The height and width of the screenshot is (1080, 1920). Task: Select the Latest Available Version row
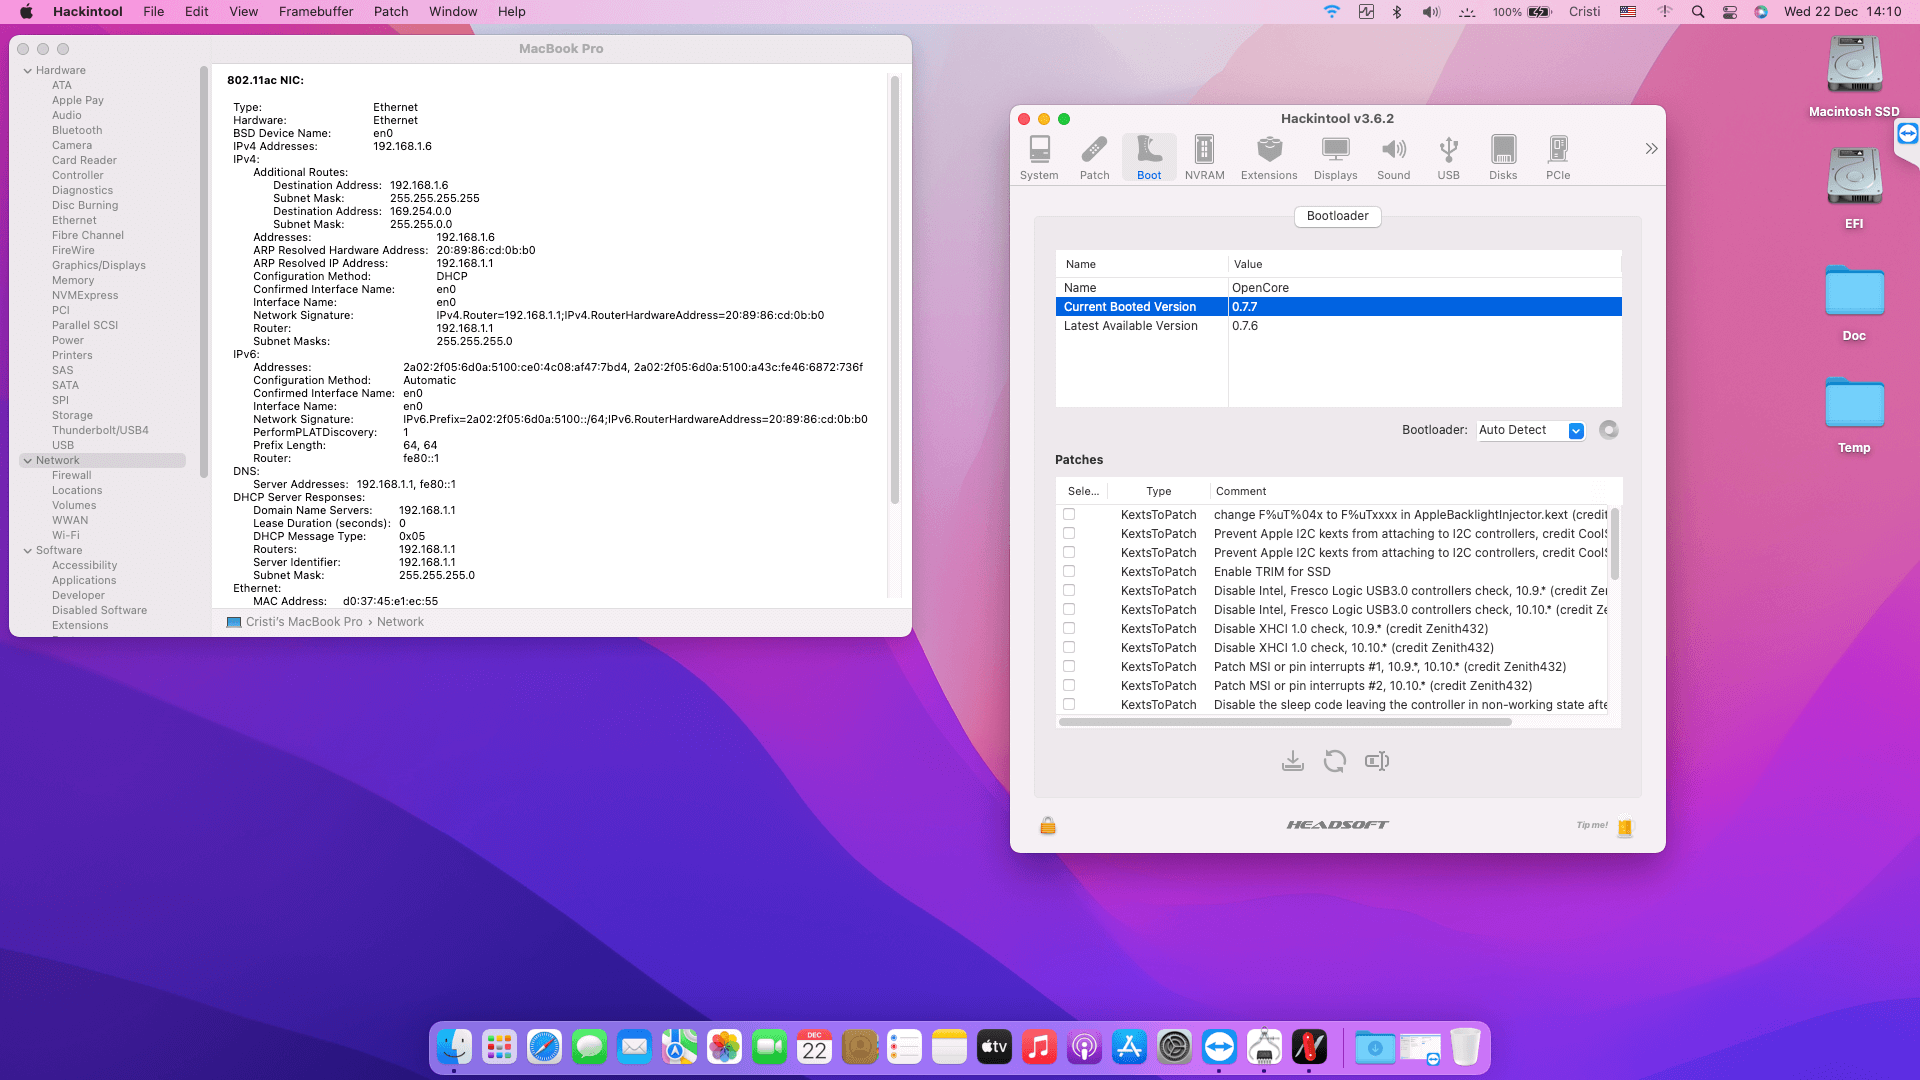point(1338,326)
